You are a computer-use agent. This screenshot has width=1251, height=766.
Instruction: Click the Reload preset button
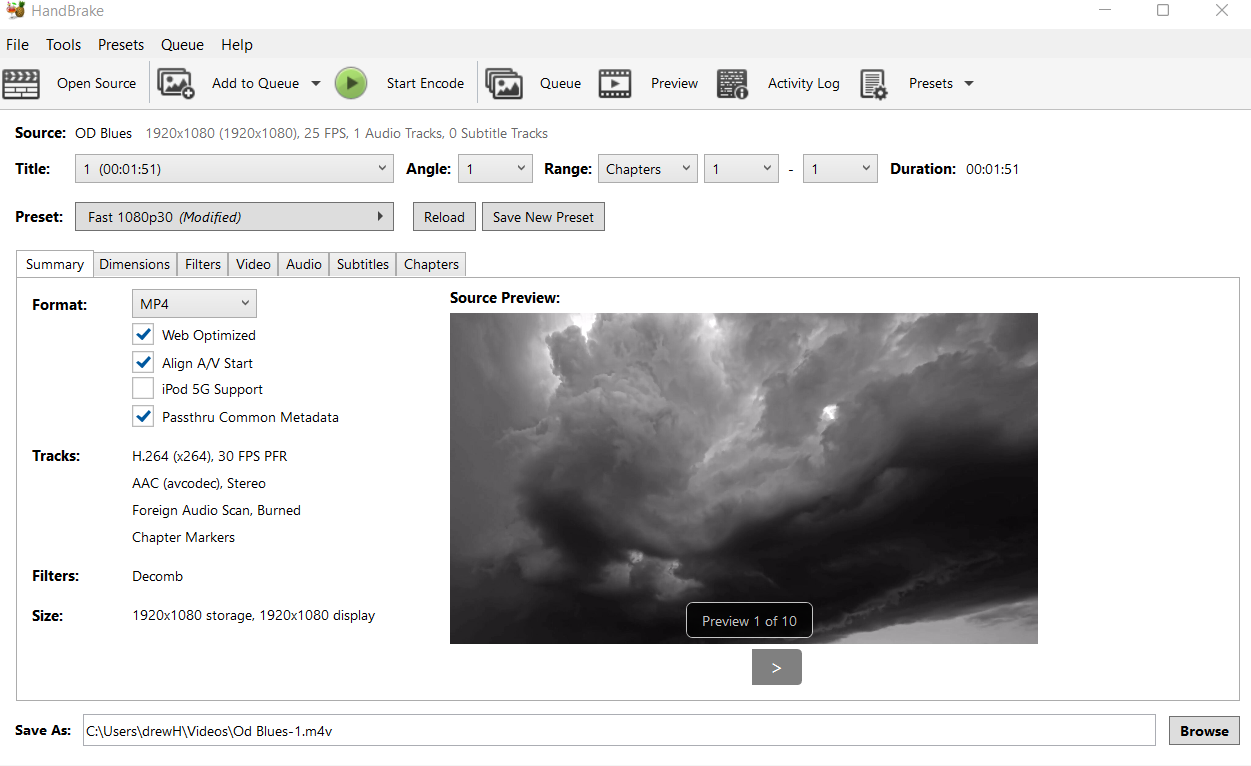(444, 217)
